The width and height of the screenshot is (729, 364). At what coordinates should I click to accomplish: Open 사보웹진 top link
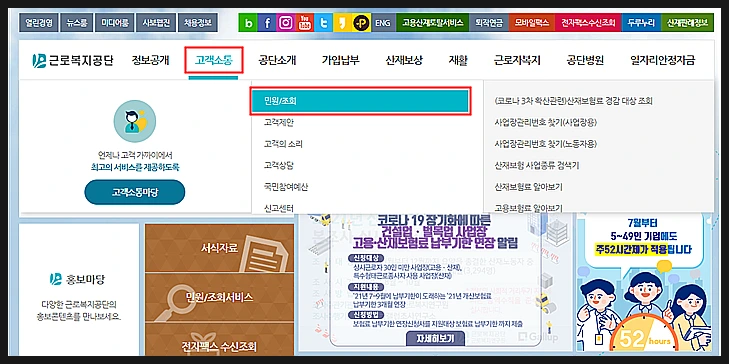(156, 22)
